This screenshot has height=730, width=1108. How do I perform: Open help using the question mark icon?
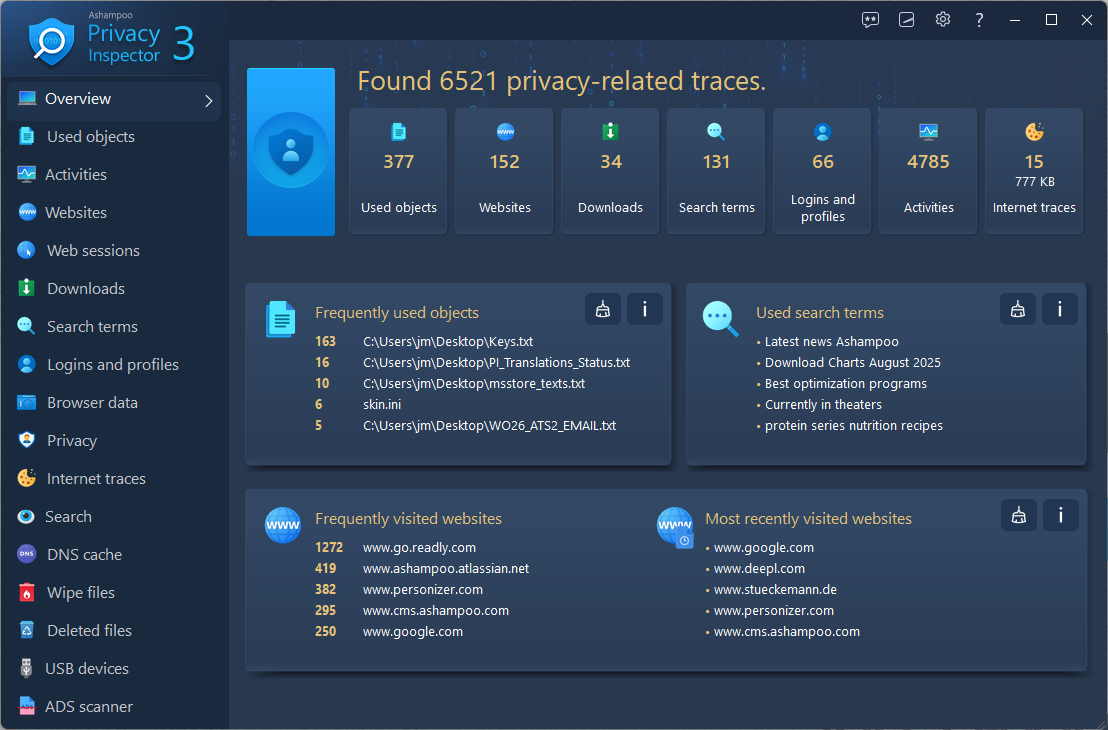click(x=978, y=19)
